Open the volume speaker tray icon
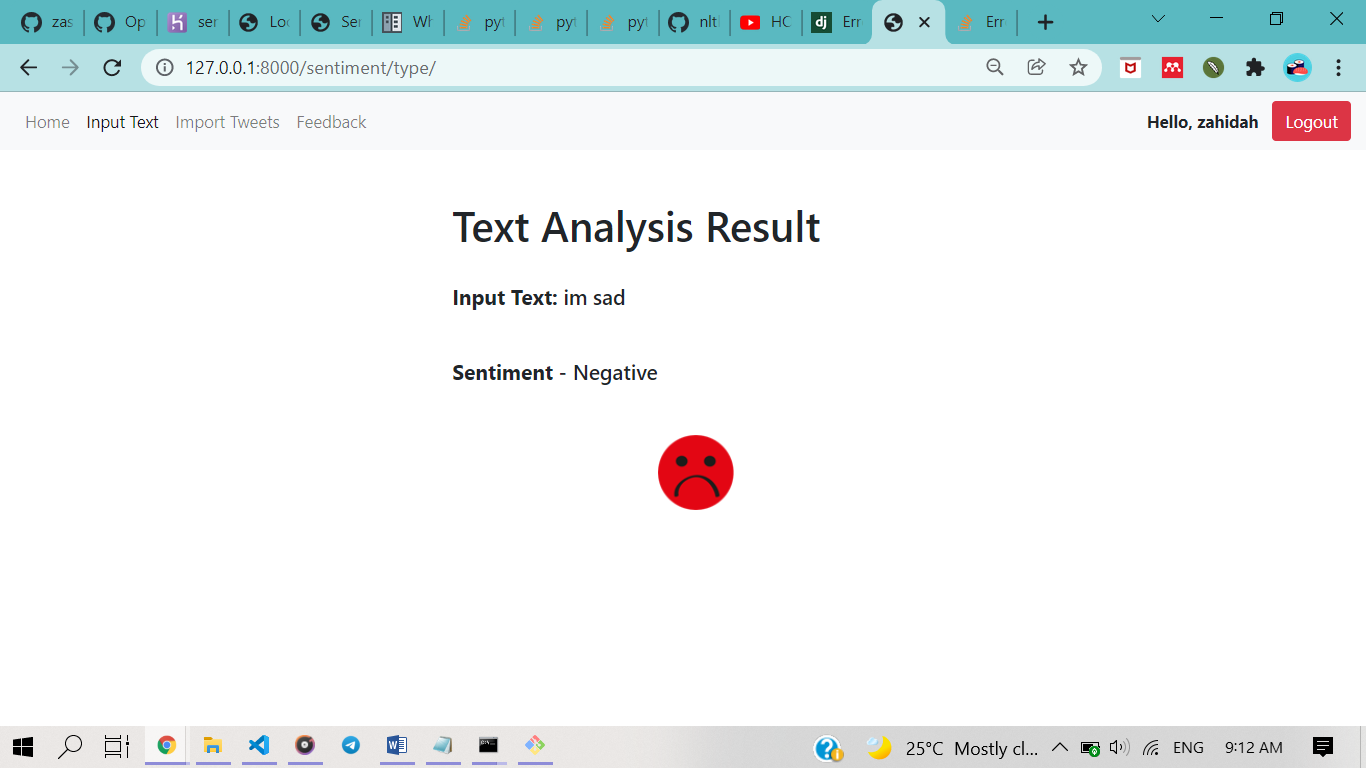Screen dimensions: 1366x768 pyautogui.click(x=1119, y=747)
